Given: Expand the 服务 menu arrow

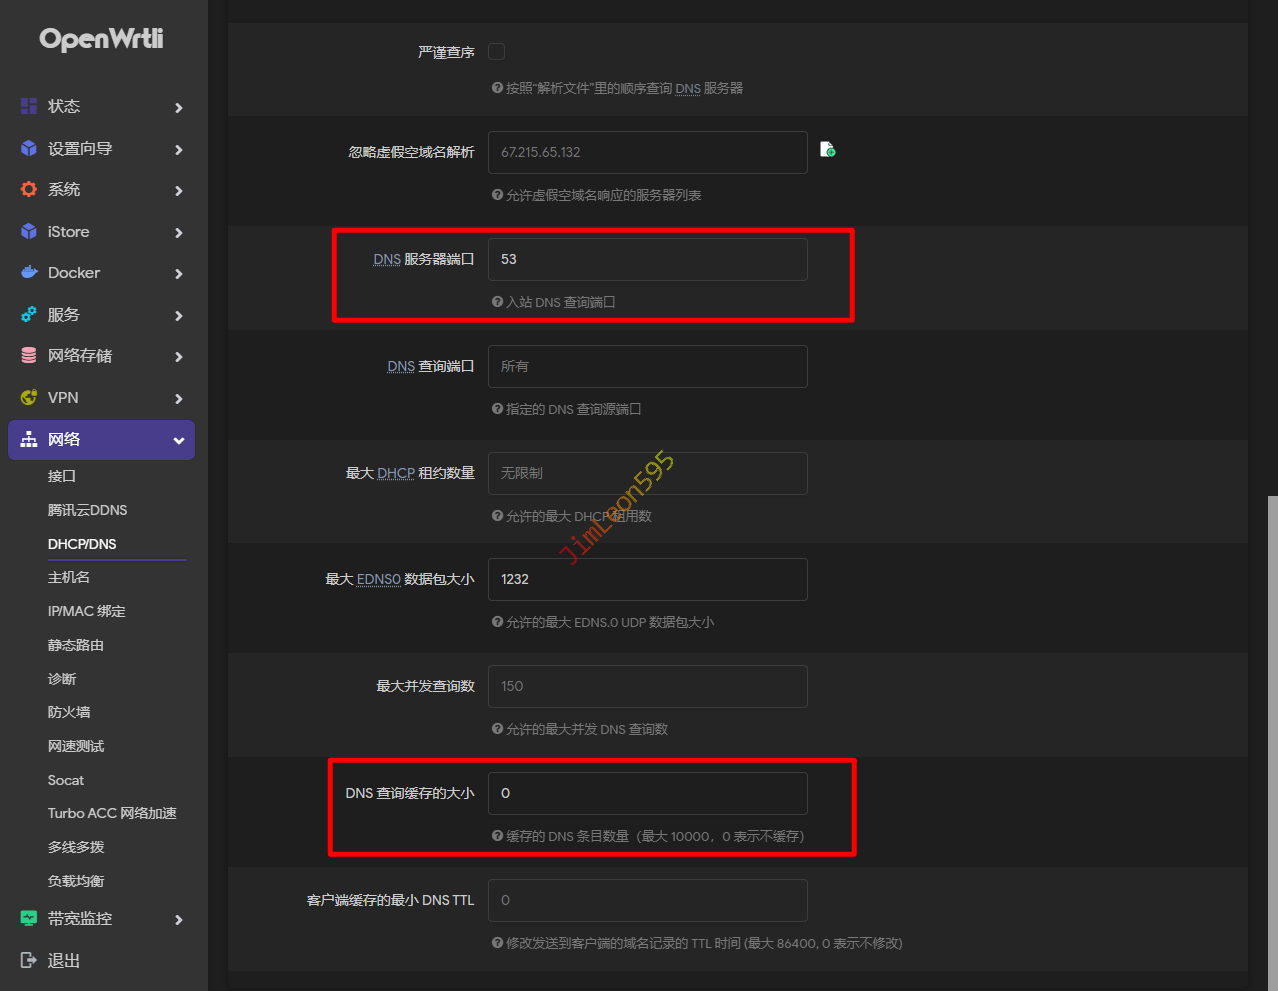Looking at the screenshot, I should [x=178, y=316].
